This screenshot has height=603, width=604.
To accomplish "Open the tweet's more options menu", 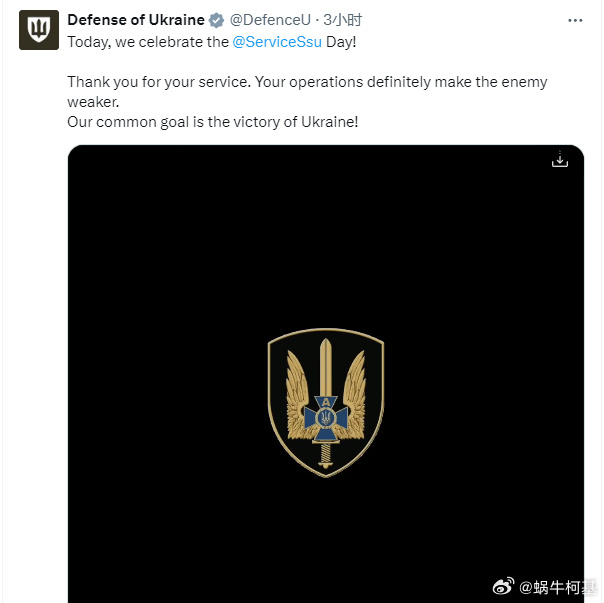I will pyautogui.click(x=575, y=20).
